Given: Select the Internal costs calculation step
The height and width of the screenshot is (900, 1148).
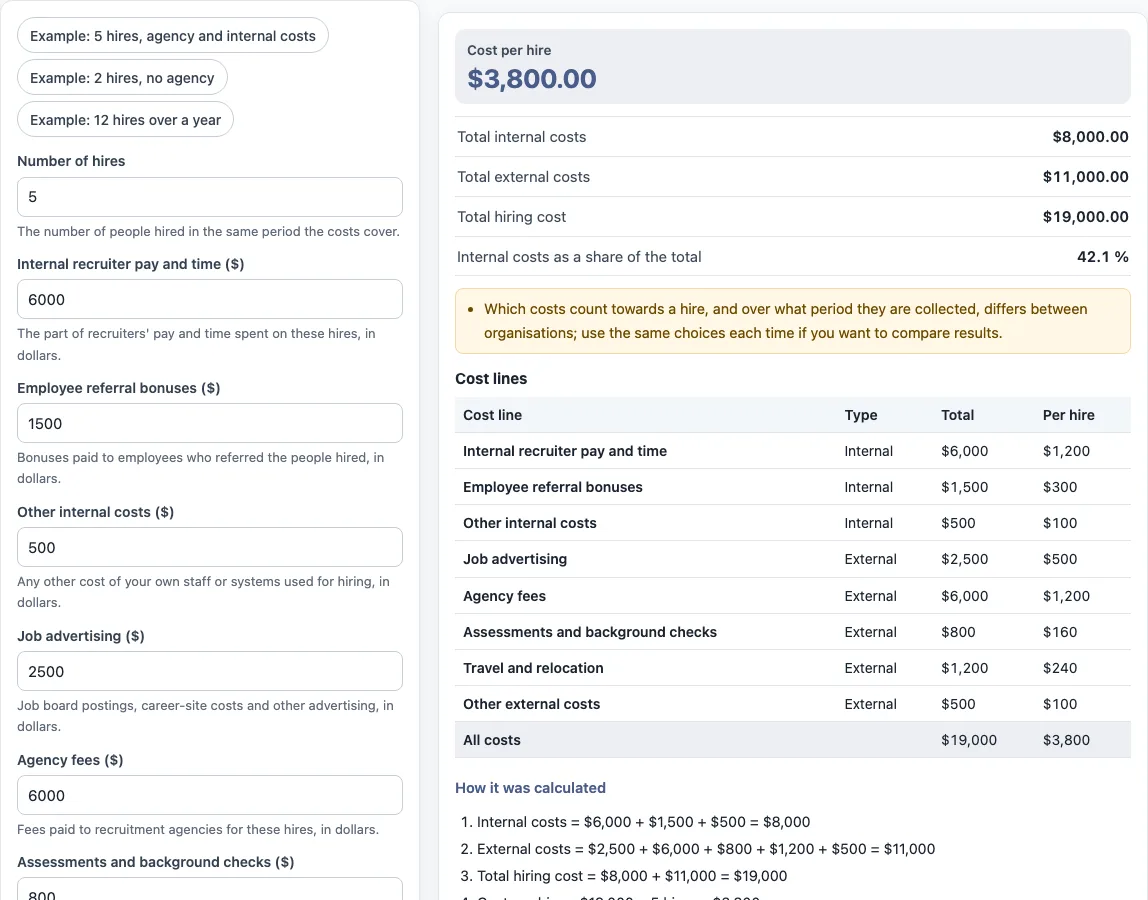Looking at the screenshot, I should (644, 822).
